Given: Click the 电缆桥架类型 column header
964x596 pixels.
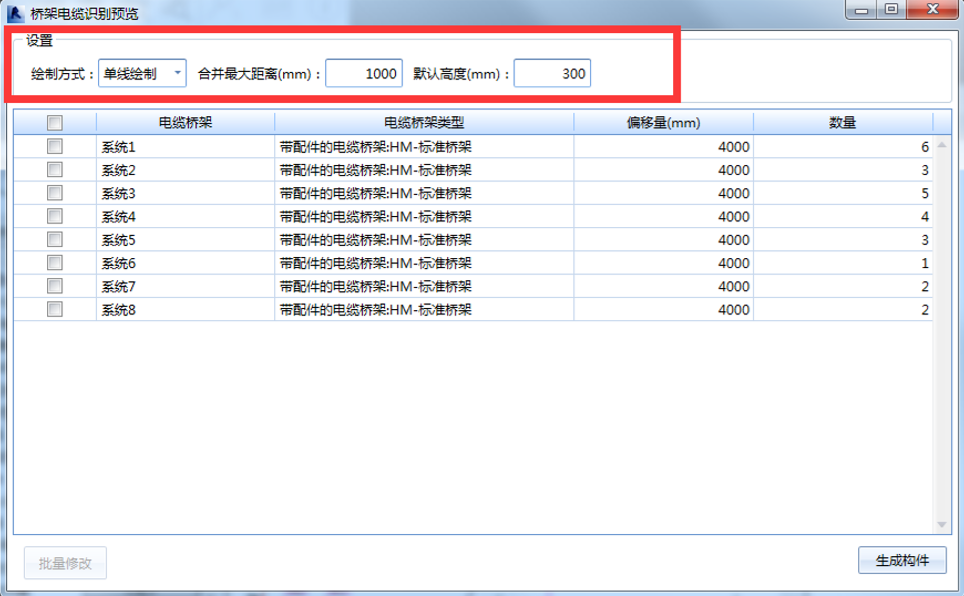Looking at the screenshot, I should pyautogui.click(x=424, y=123).
